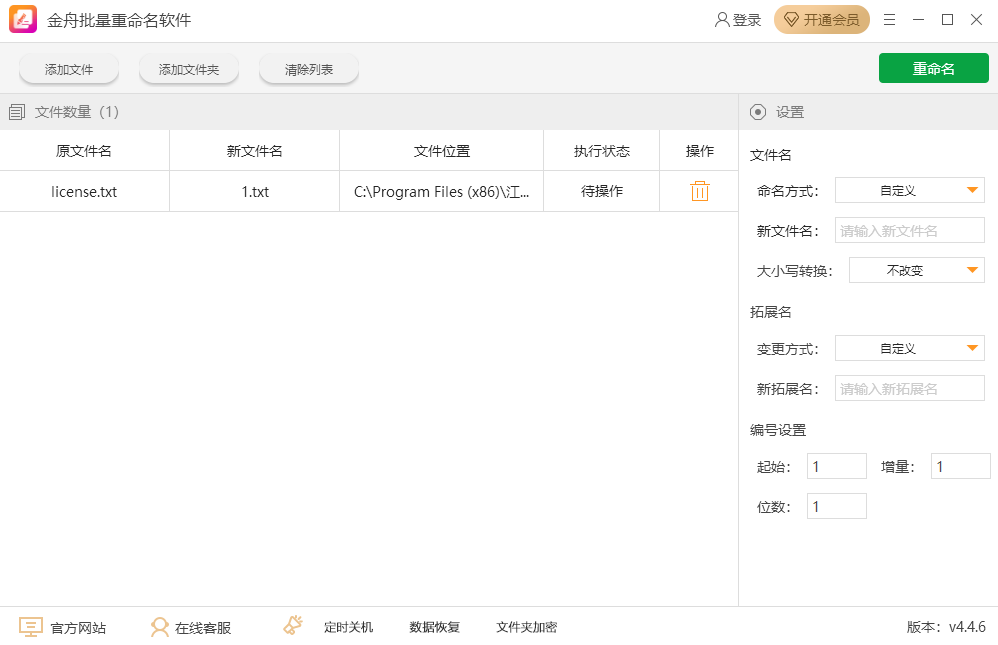Screen dimensions: 998x645
Task: Click the 开通会员 membership button
Action: (x=821, y=20)
